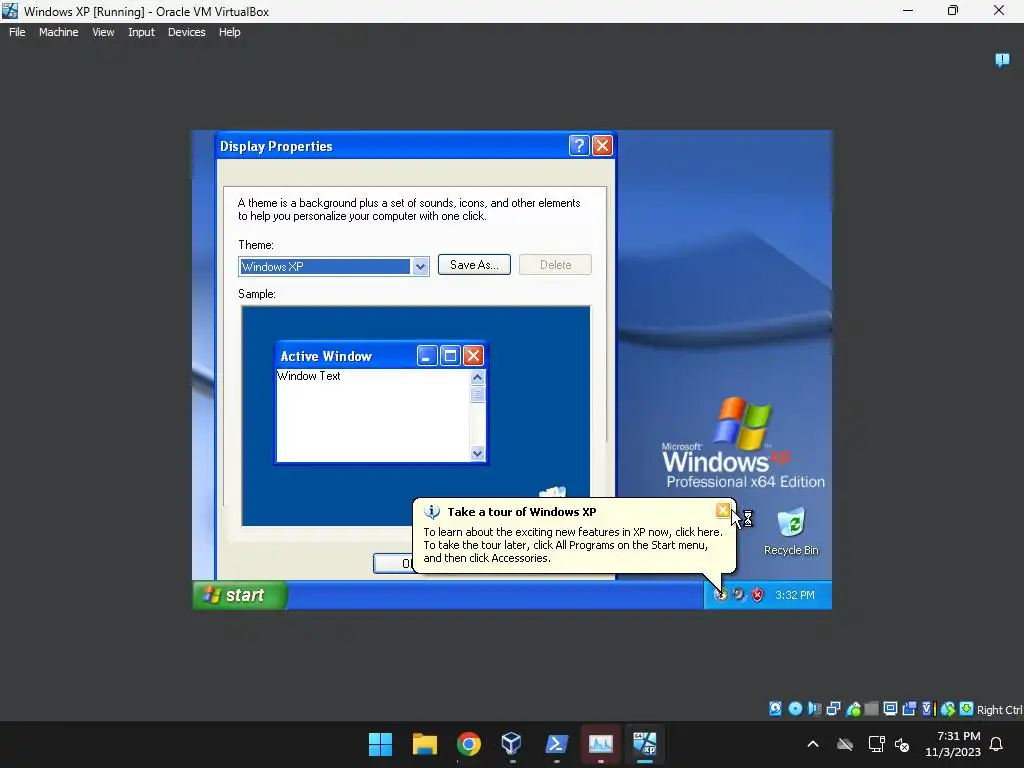This screenshot has width=1024, height=768.
Task: Open Google Chrome from the taskbar
Action: pos(468,744)
